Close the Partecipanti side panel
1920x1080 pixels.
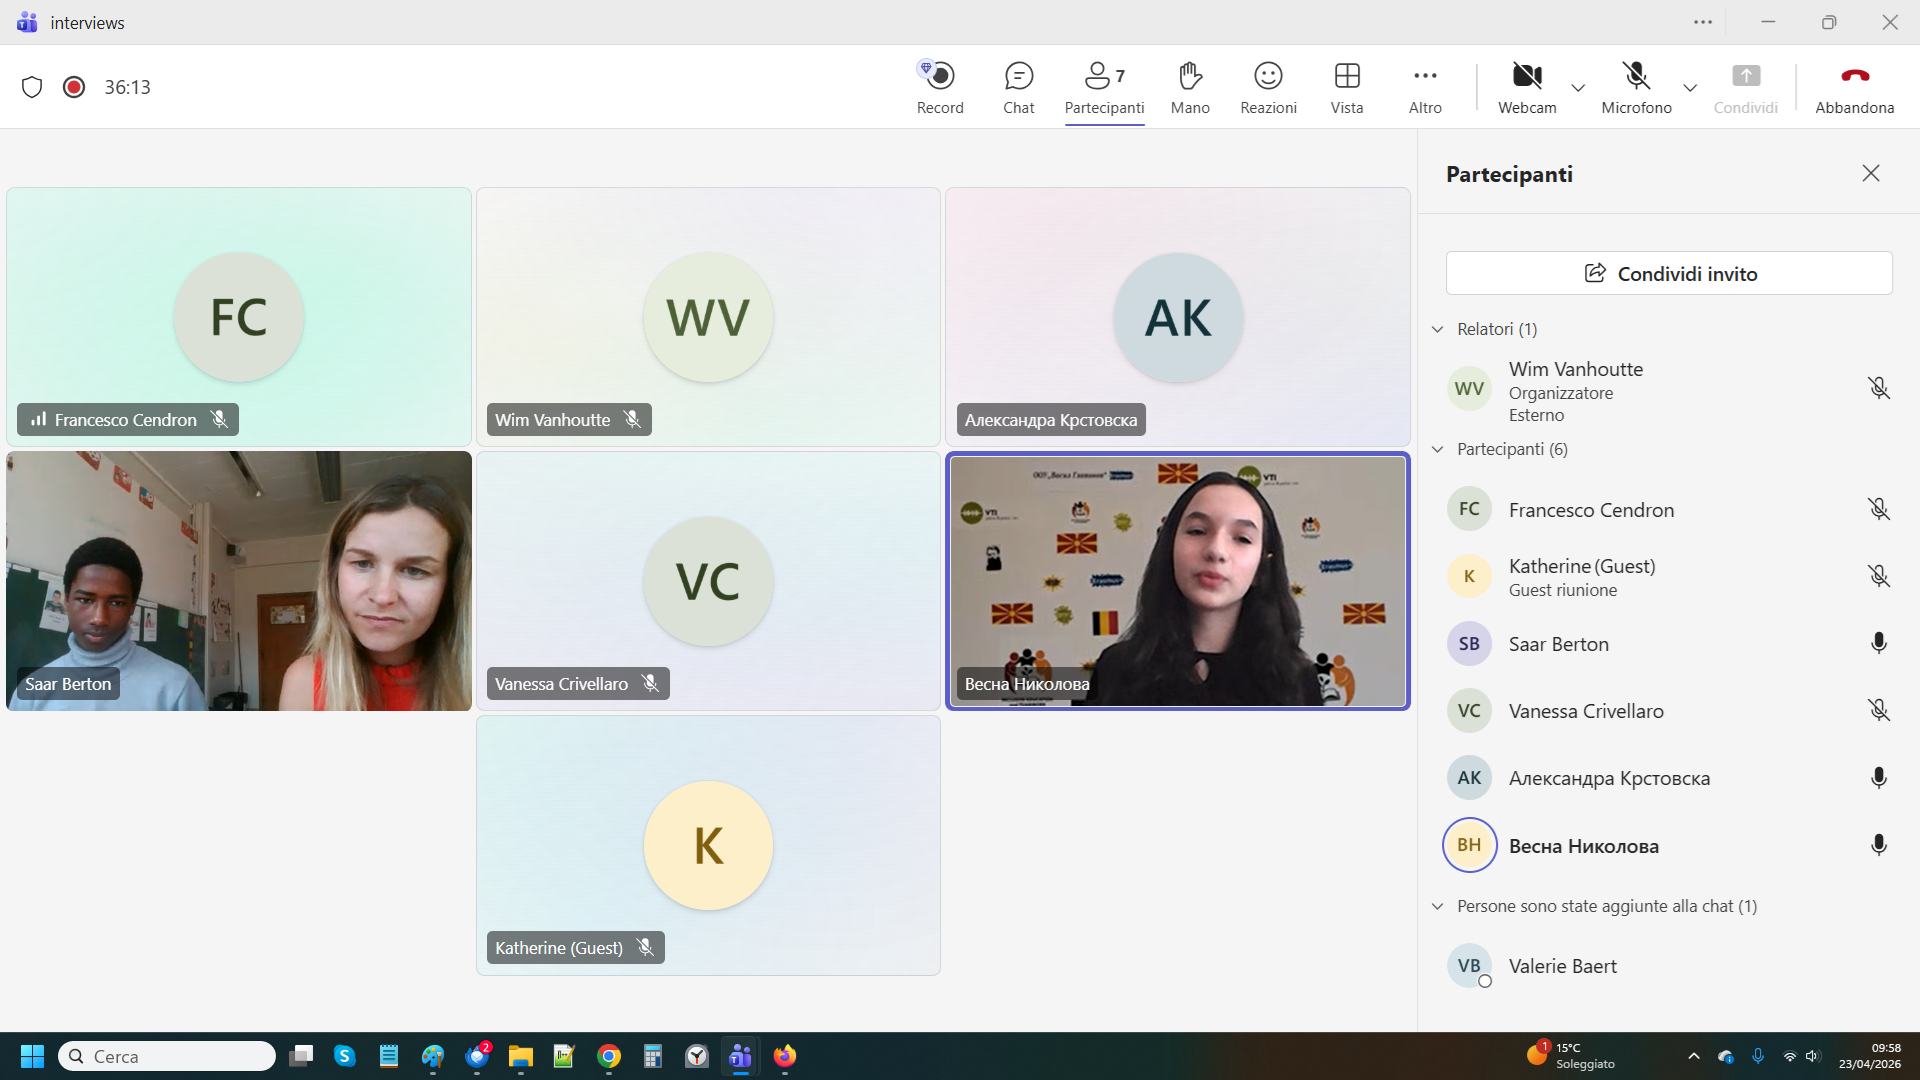[1871, 173]
